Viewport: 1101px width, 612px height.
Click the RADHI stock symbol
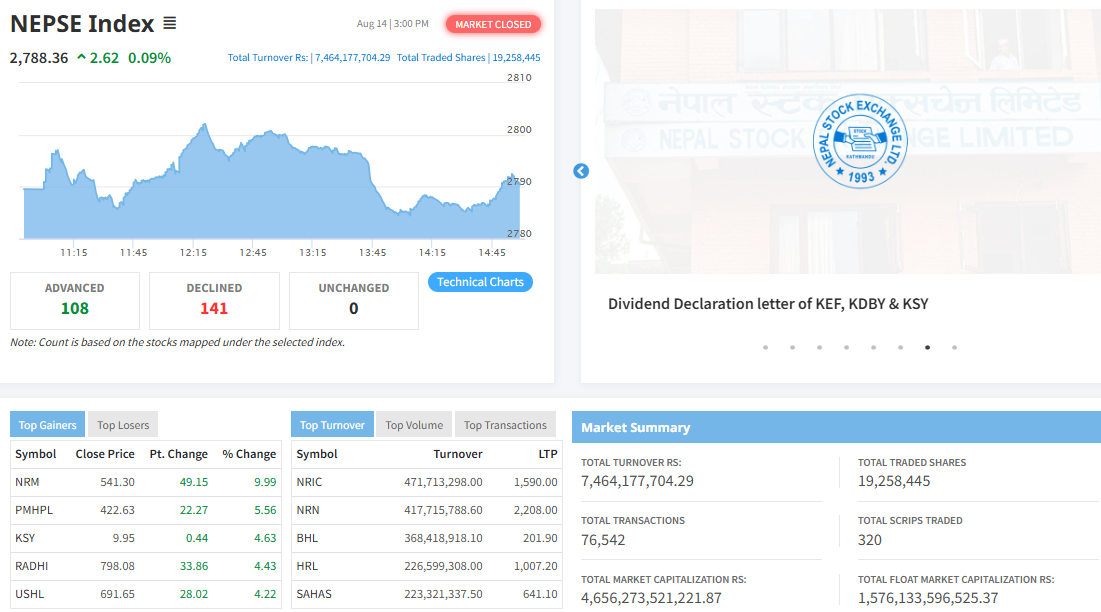[30, 566]
